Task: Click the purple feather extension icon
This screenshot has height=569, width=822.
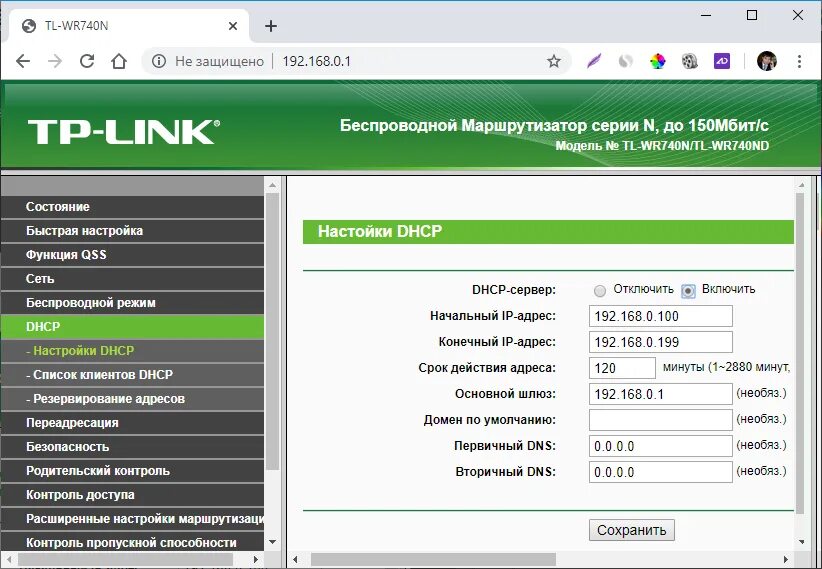Action: click(593, 61)
